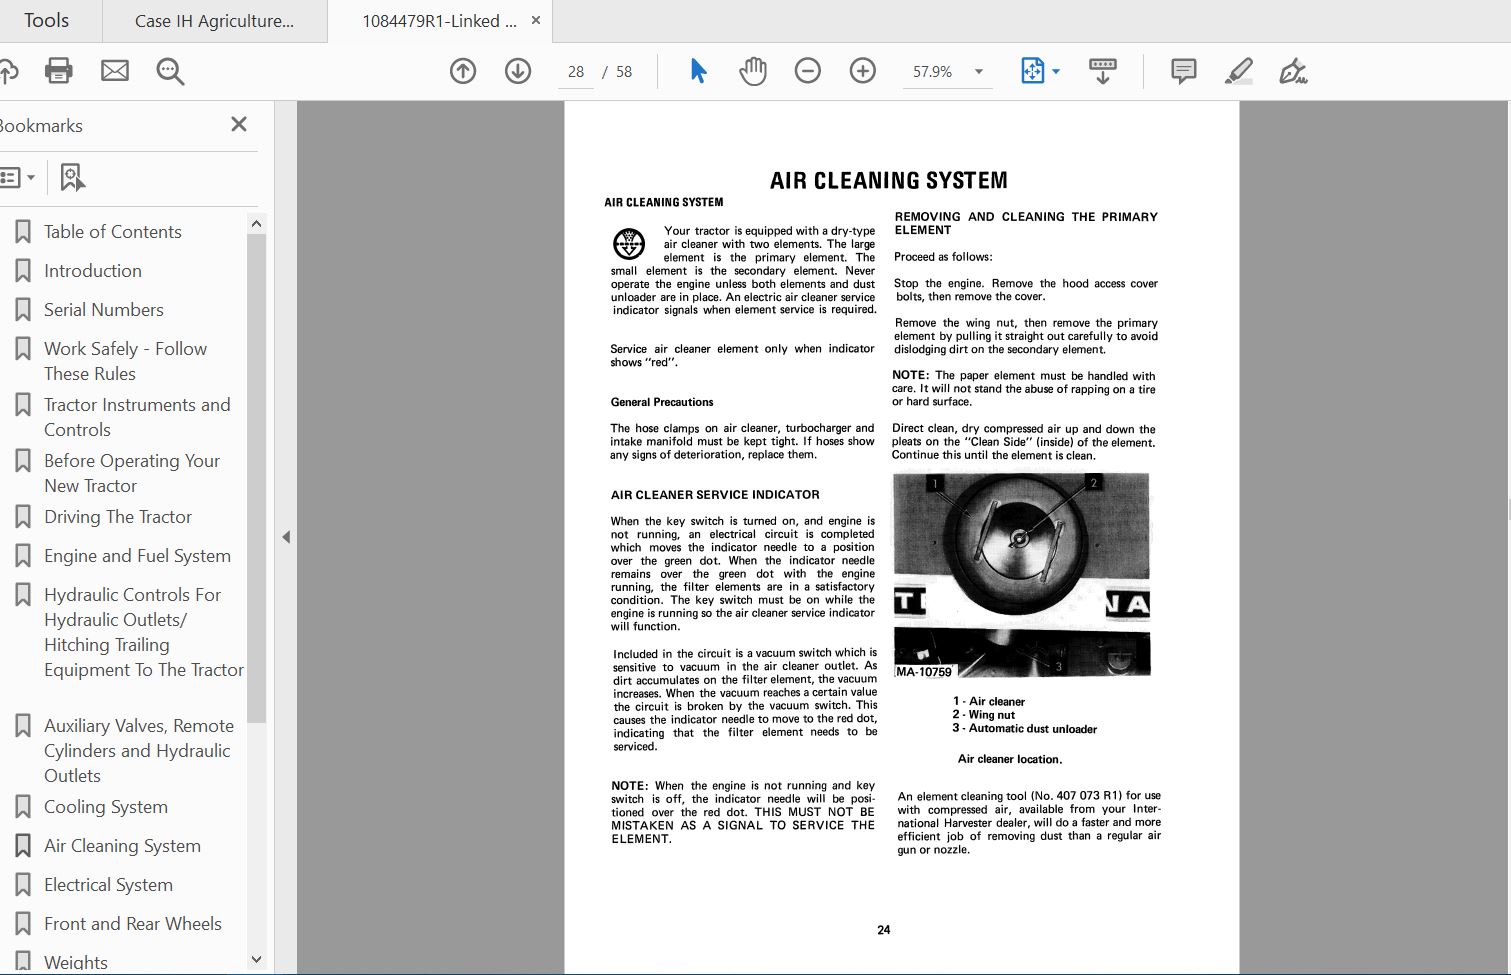Click the page number input field
The image size is (1511, 975).
click(575, 71)
